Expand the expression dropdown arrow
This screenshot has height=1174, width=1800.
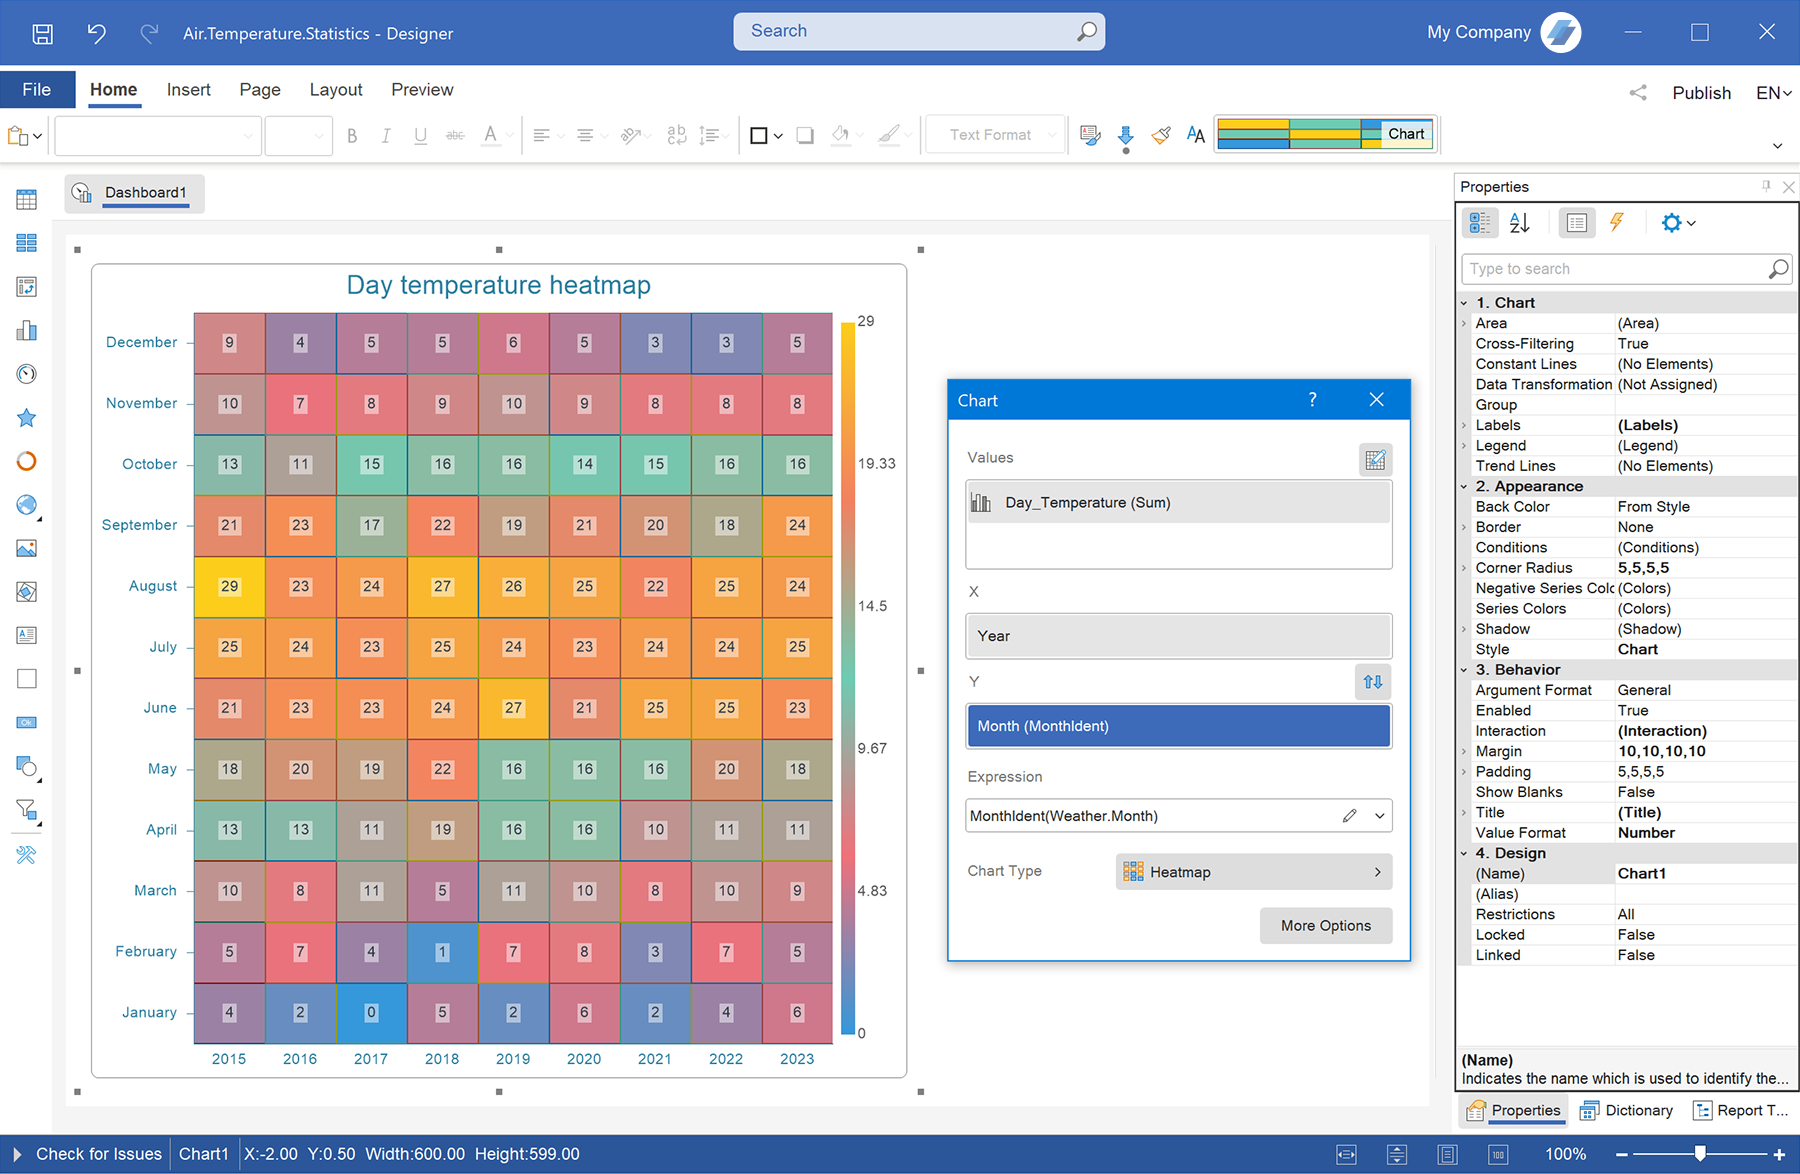pos(1380,816)
